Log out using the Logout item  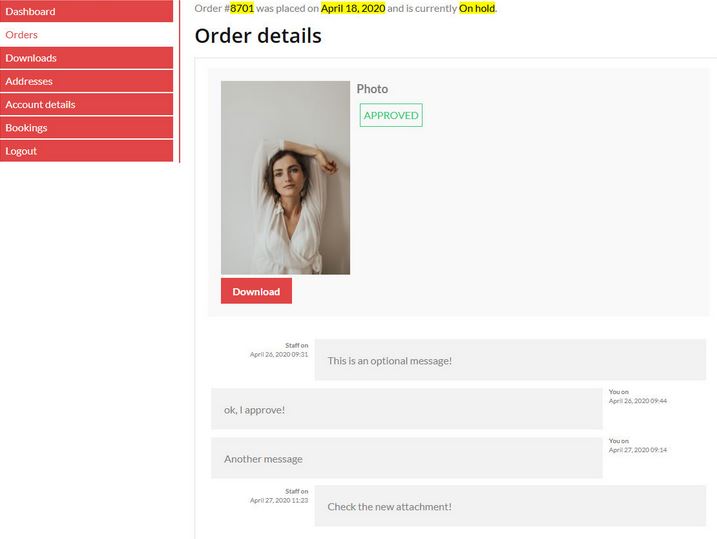tap(86, 151)
